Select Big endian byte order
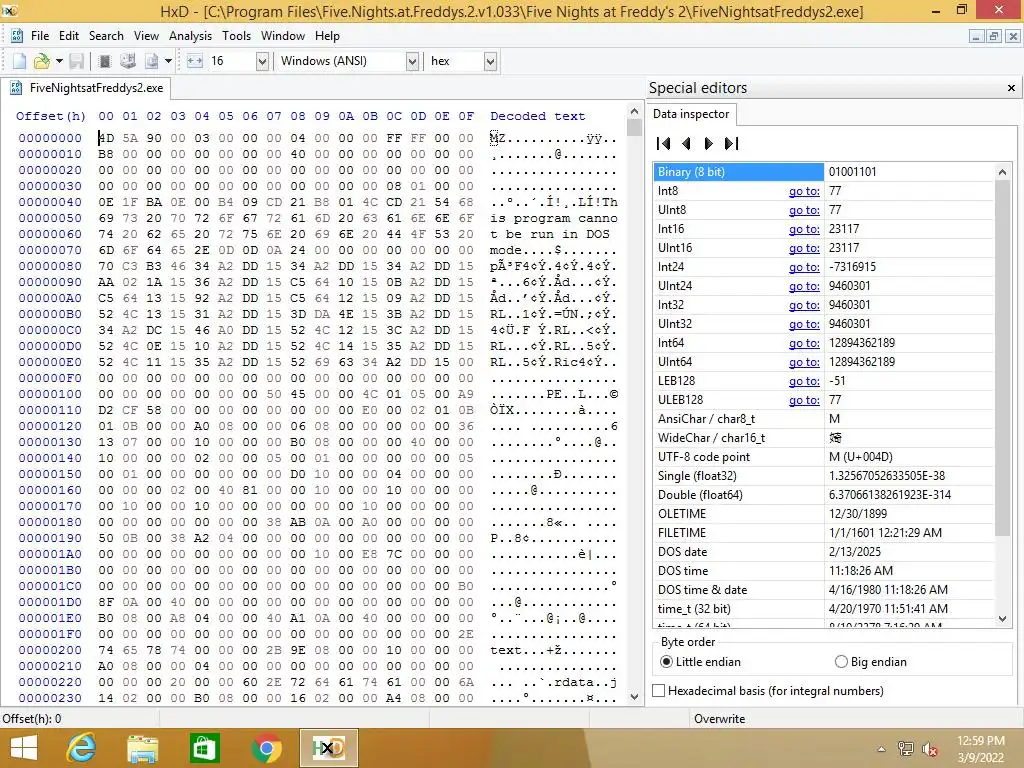1024x768 pixels. pyautogui.click(x=871, y=662)
